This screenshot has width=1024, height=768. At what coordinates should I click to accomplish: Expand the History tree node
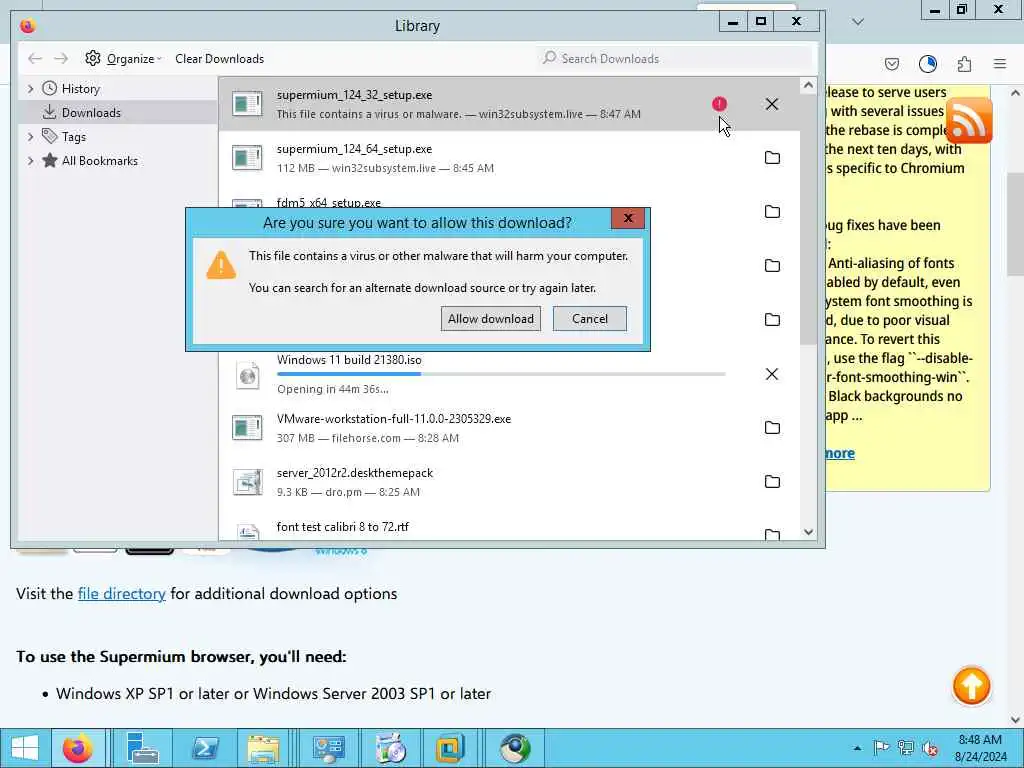[x=30, y=89]
